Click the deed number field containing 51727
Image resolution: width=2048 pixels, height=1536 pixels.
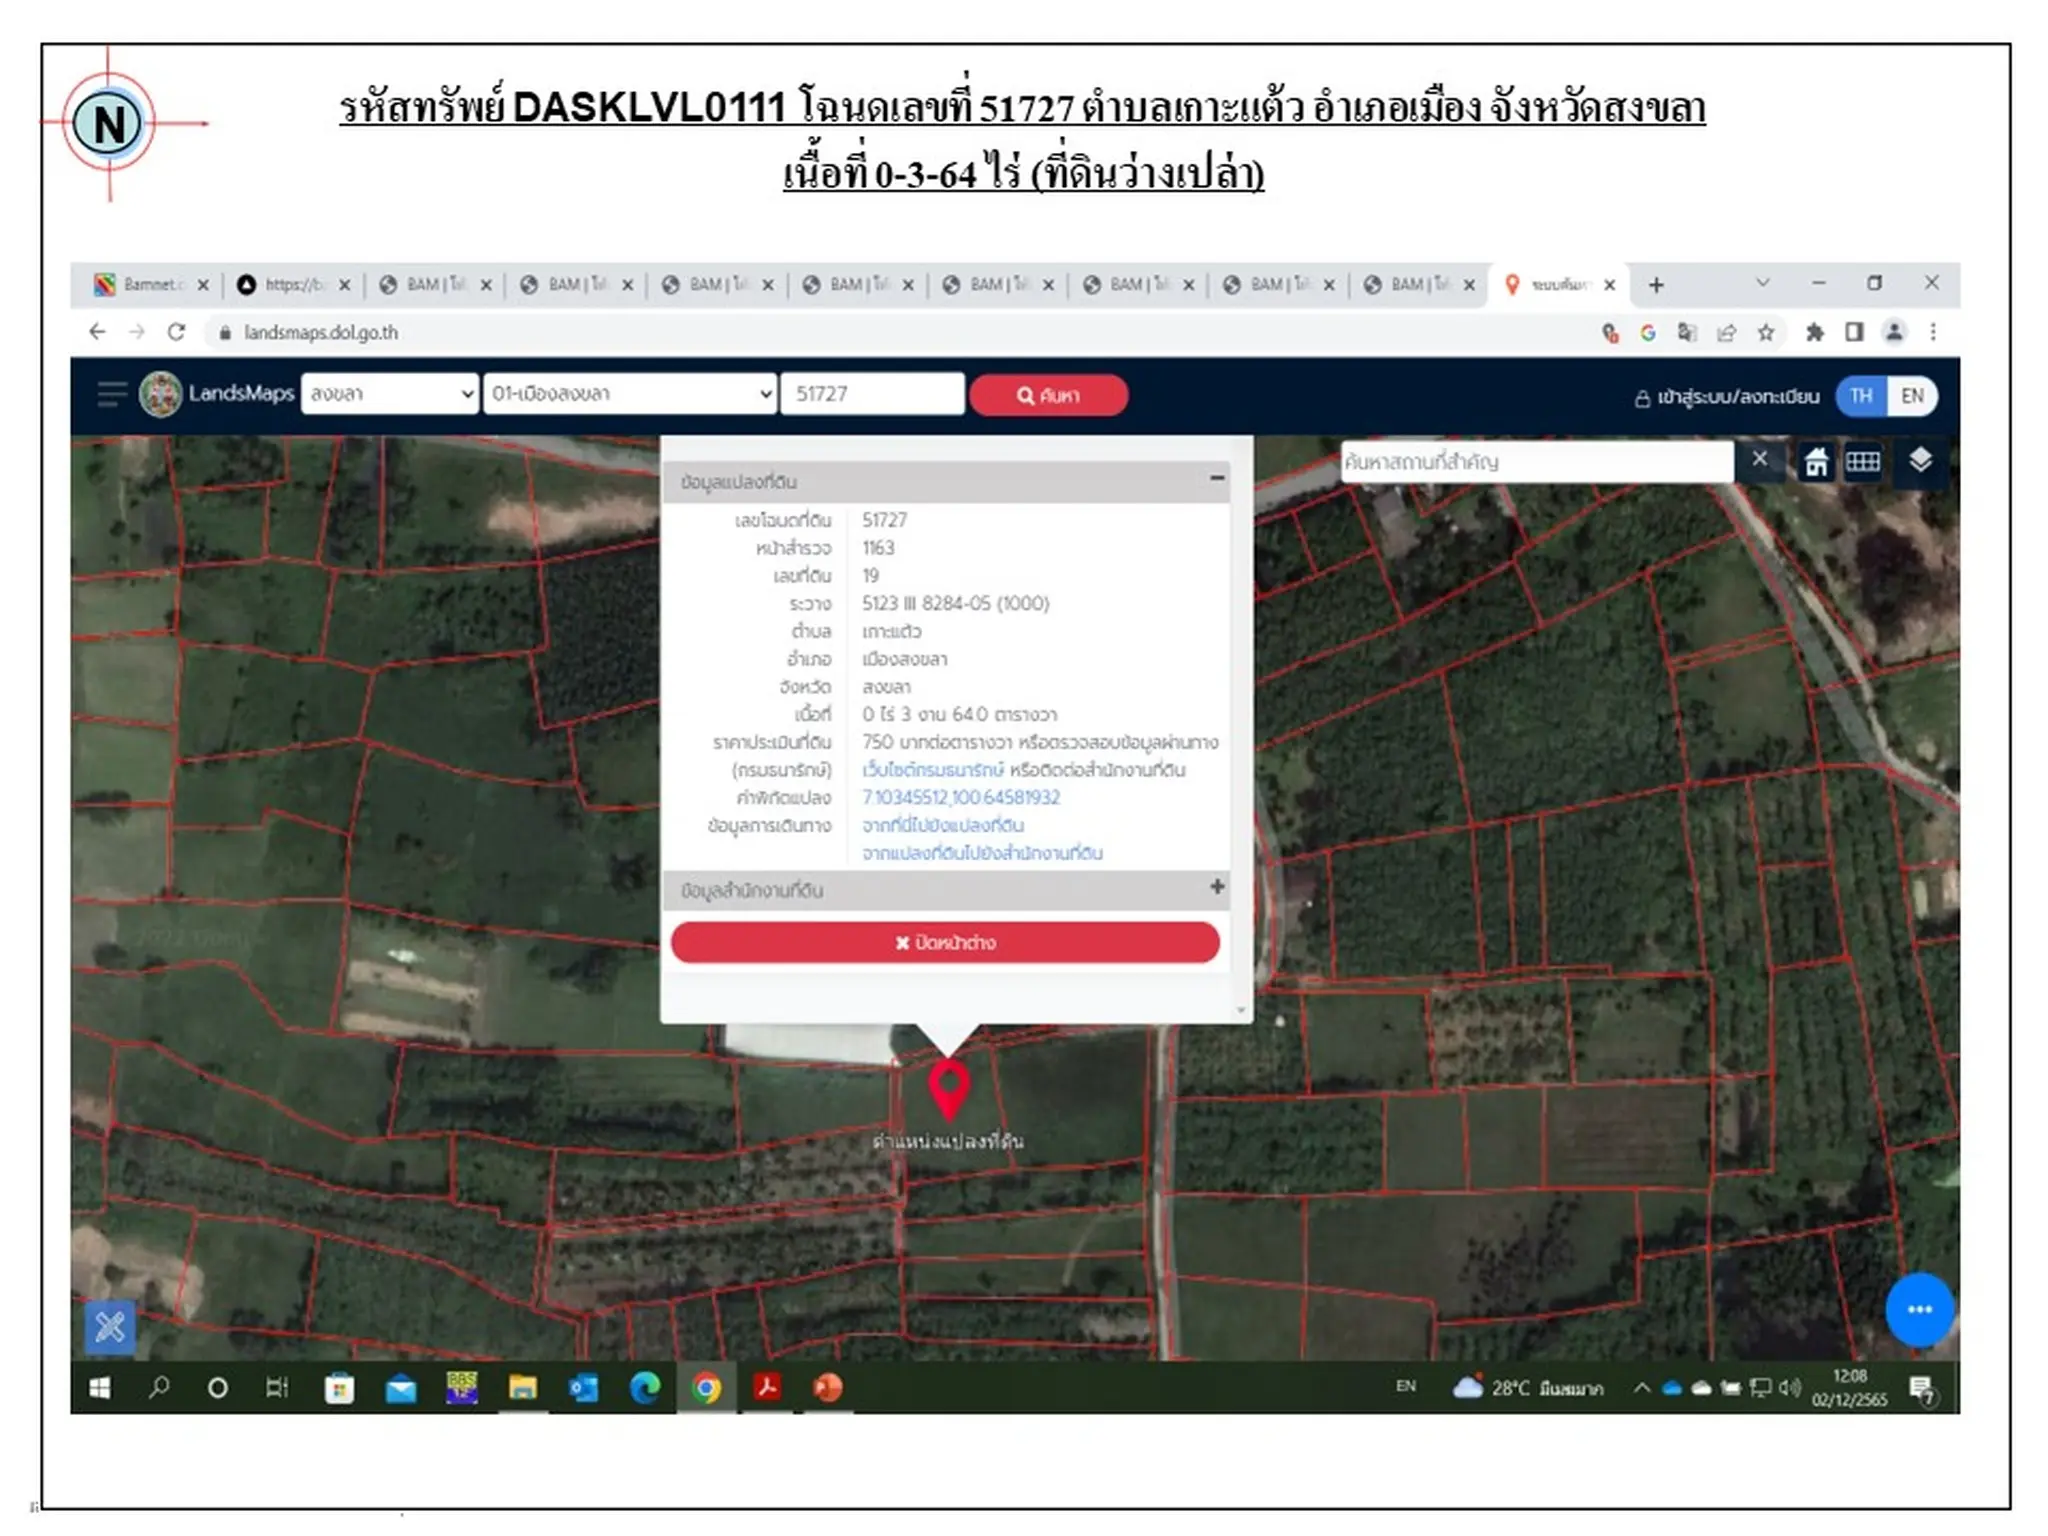point(872,394)
